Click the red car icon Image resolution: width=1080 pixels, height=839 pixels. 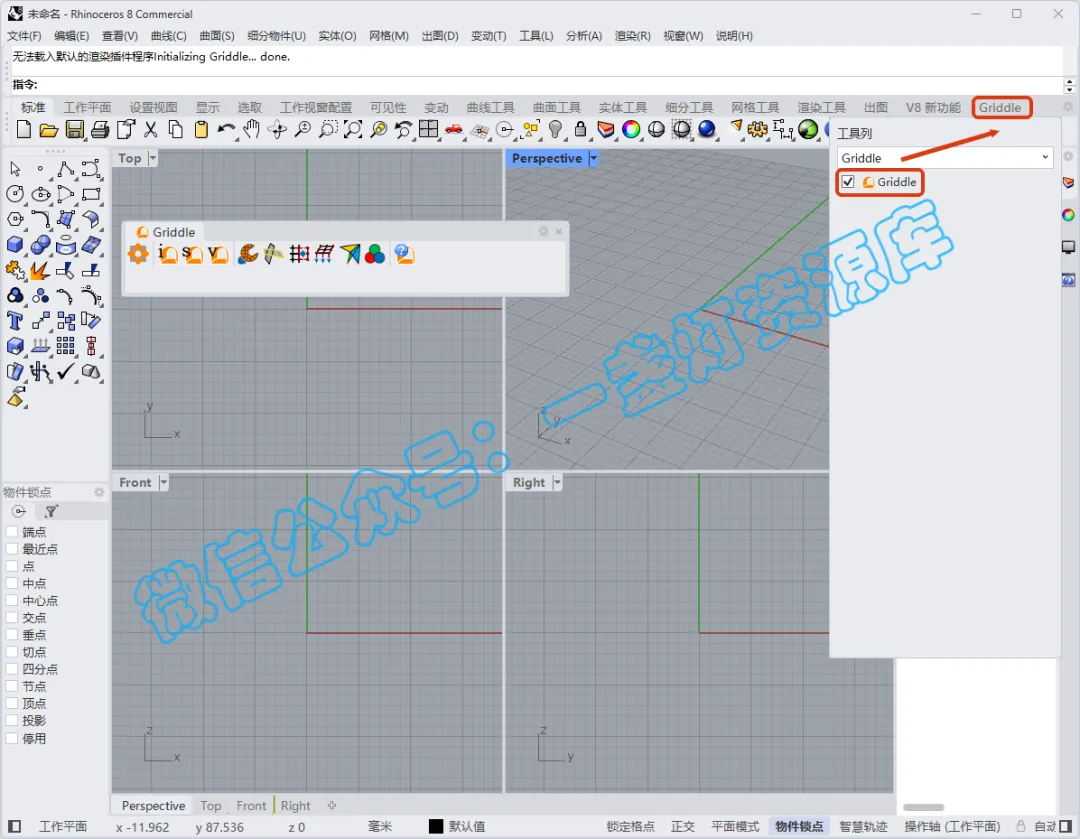pyautogui.click(x=454, y=129)
